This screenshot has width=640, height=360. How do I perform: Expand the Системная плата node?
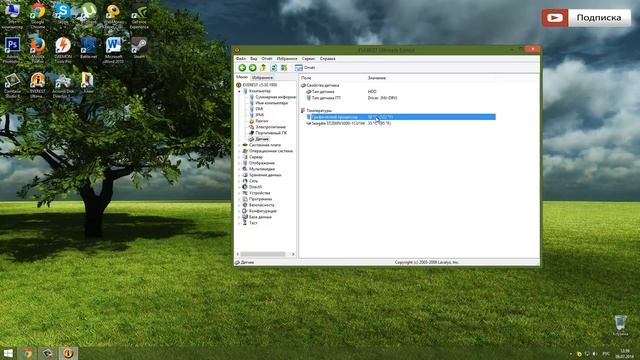[239, 145]
